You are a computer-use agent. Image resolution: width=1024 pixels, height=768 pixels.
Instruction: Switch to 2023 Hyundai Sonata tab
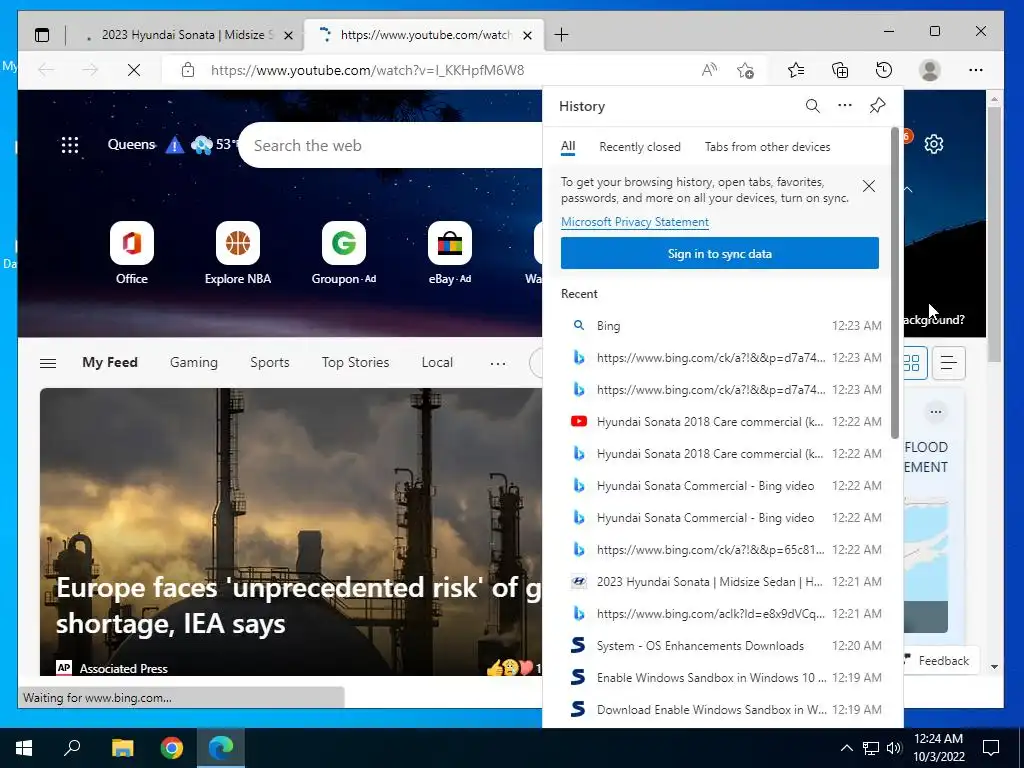point(187,35)
